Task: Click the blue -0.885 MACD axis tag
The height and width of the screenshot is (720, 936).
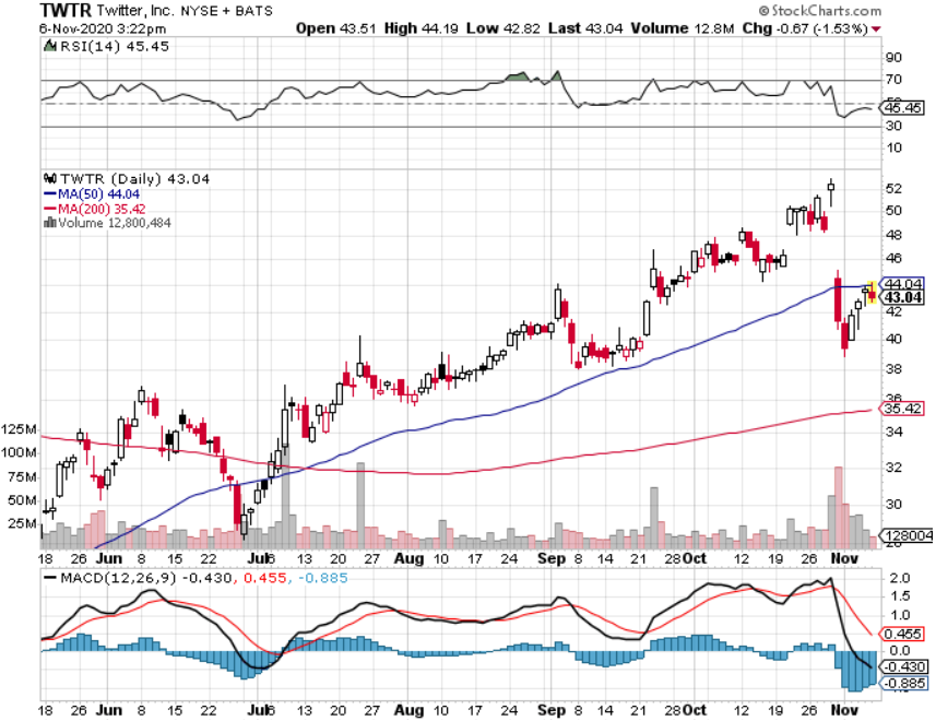Action: (905, 684)
